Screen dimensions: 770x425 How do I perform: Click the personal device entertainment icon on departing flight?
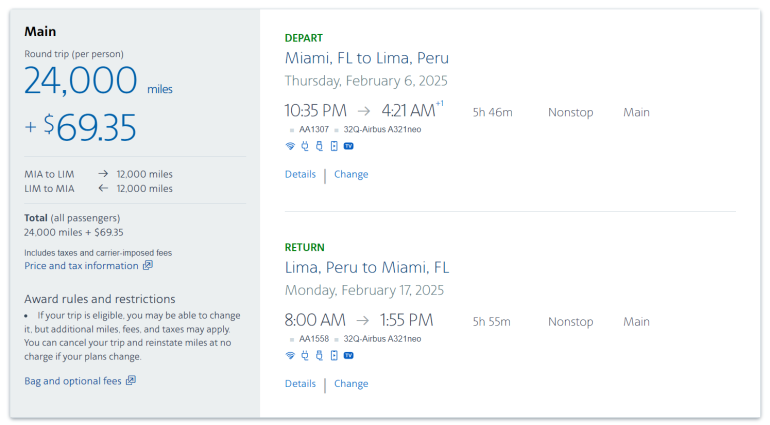coord(333,146)
